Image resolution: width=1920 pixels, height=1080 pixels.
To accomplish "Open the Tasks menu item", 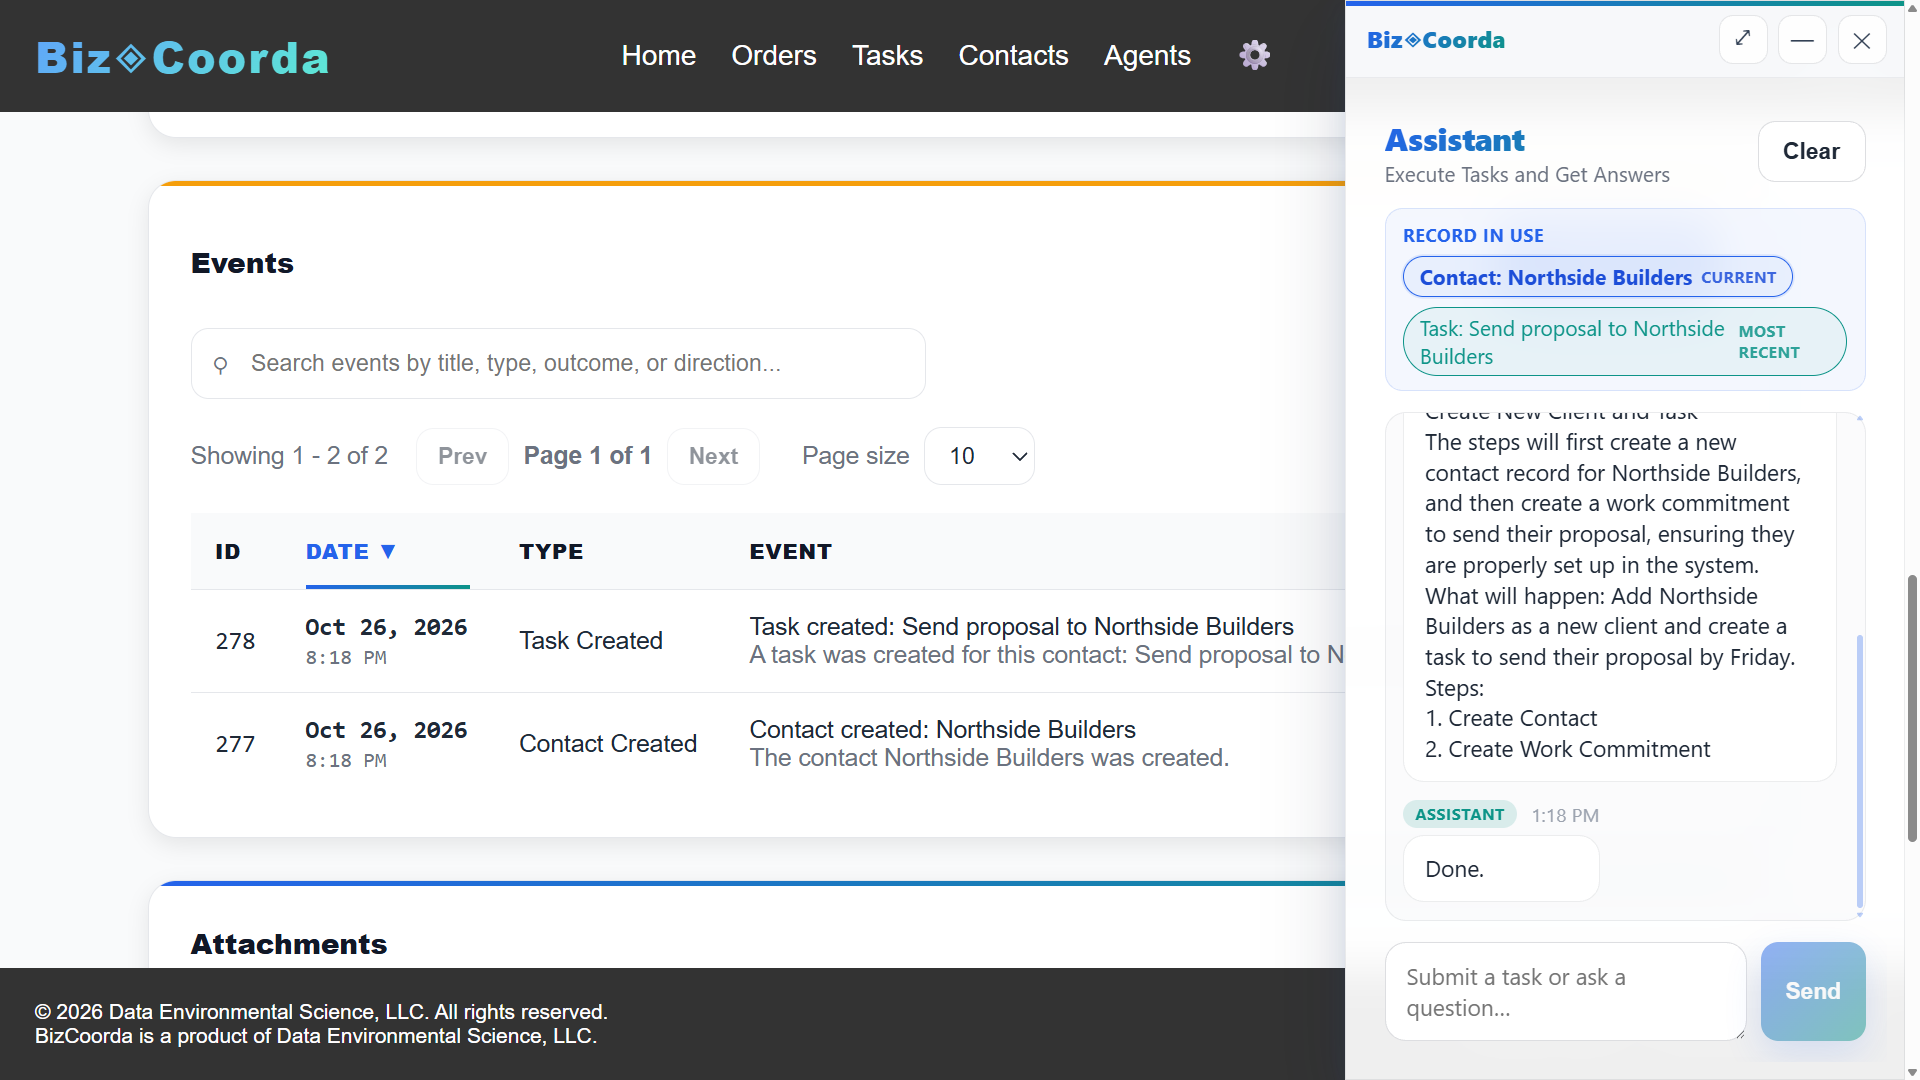I will (887, 55).
